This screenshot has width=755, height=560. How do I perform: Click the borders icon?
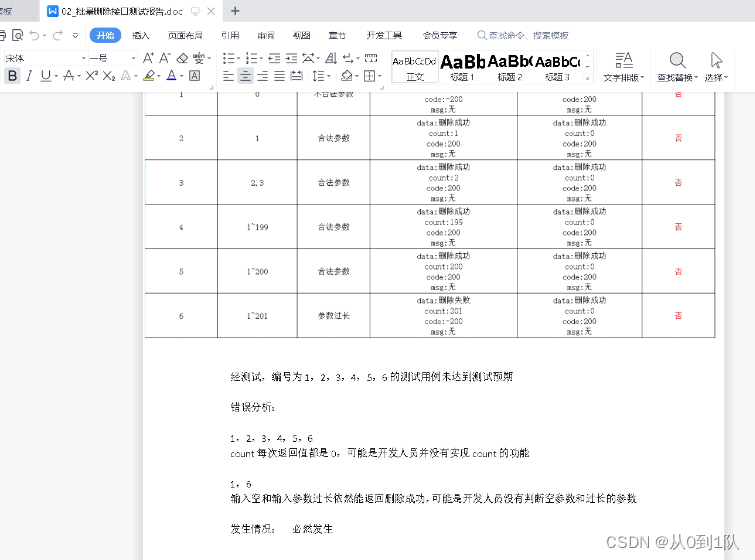click(369, 76)
